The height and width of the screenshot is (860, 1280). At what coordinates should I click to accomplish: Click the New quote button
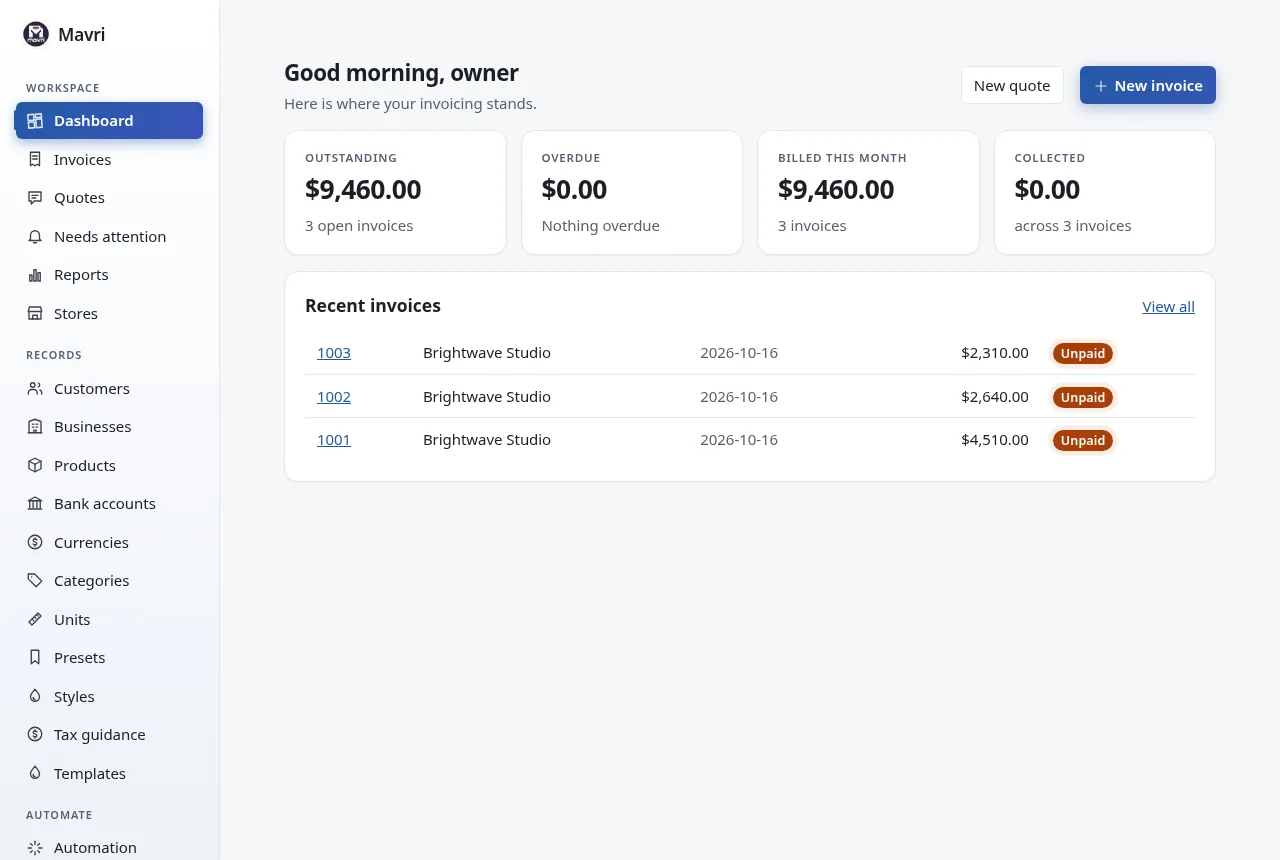(1012, 86)
